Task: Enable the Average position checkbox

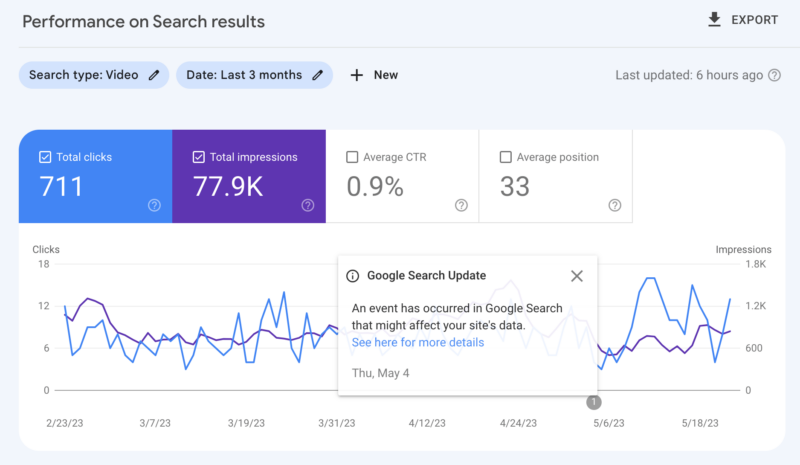Action: [506, 157]
